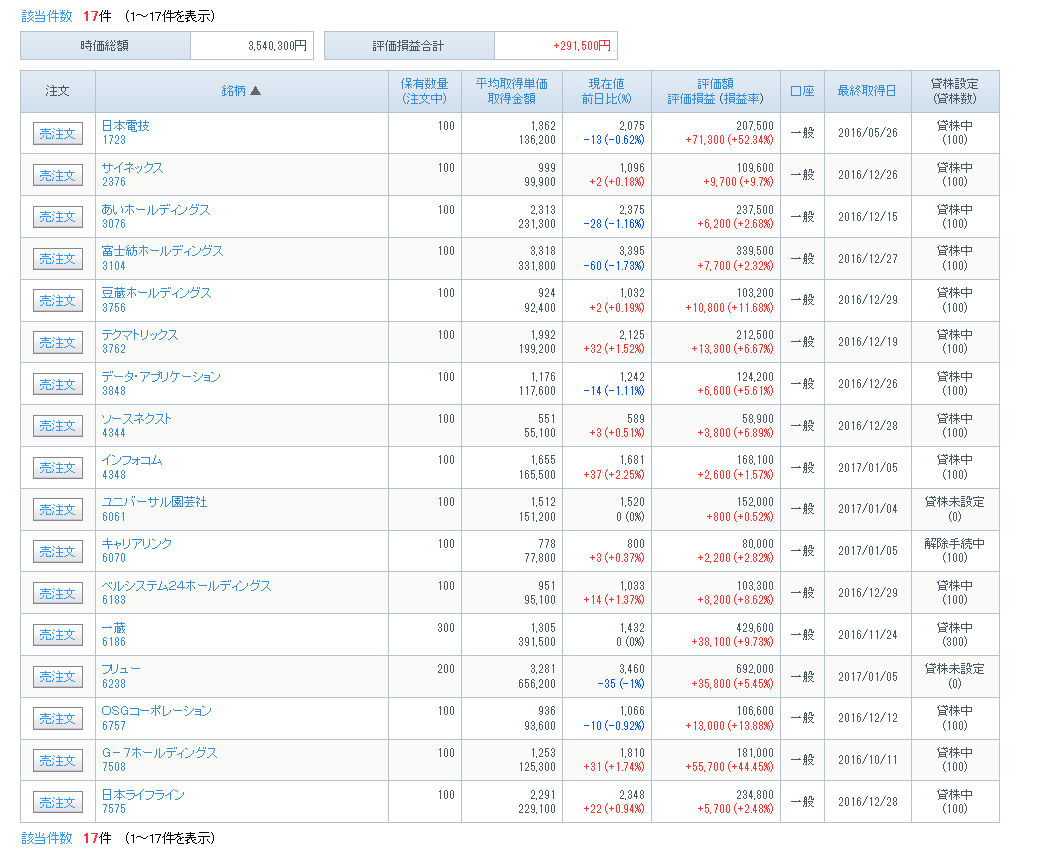Open the ソースネクスト stock link
This screenshot has height=856, width=1040.
point(136,418)
